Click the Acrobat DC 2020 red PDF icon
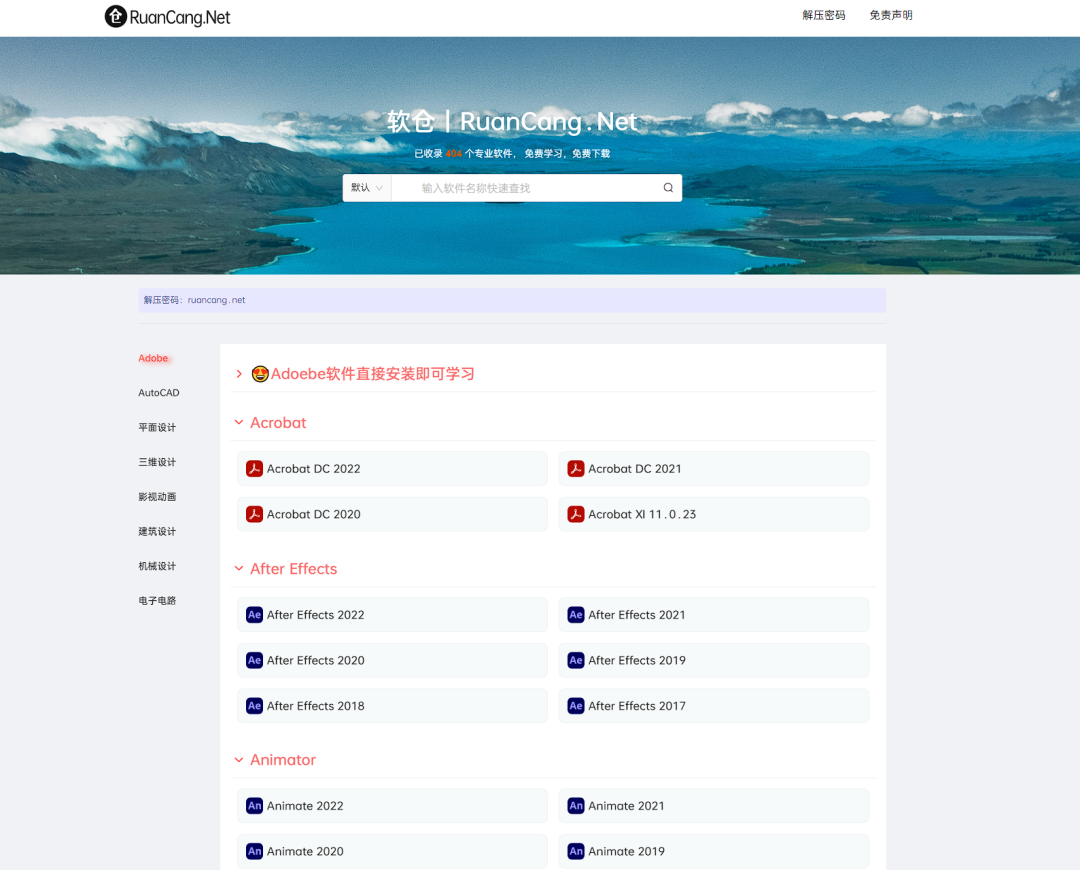This screenshot has width=1080, height=870. point(254,514)
